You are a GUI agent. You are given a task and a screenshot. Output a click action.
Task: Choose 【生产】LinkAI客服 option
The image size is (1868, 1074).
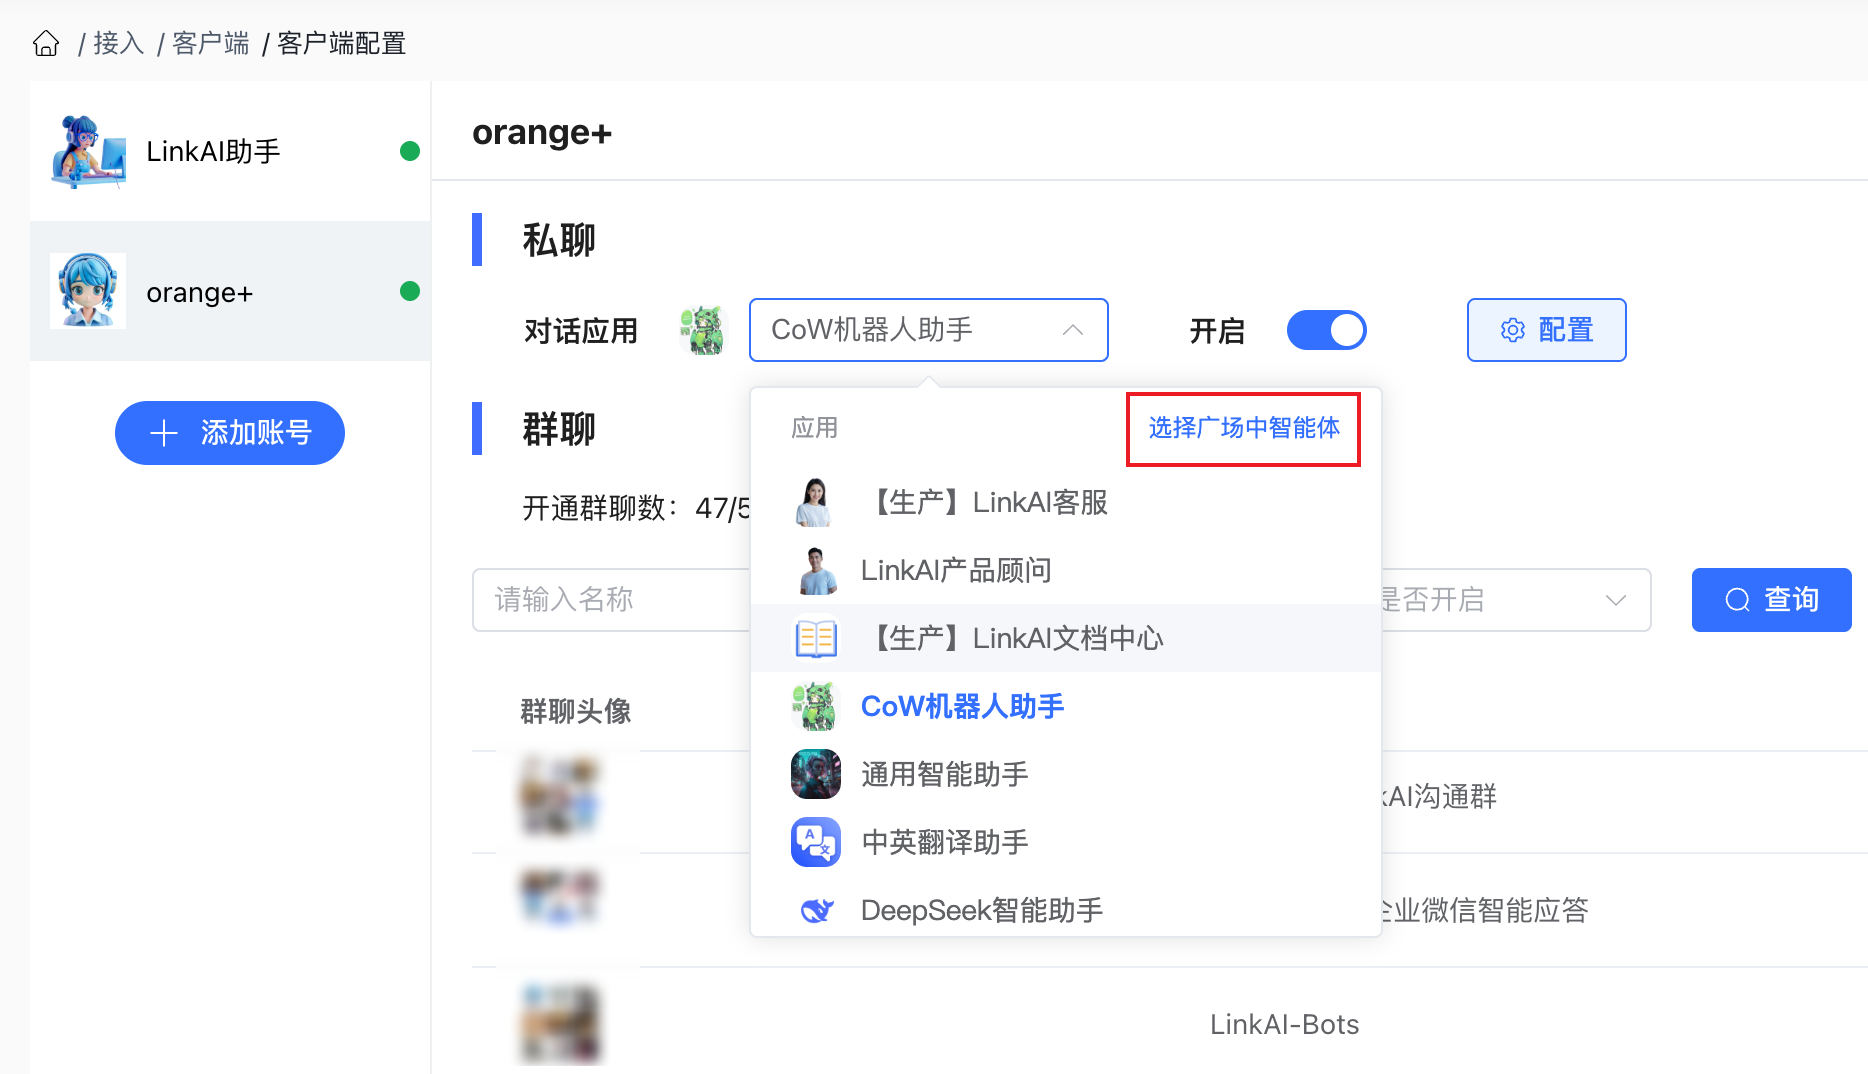[1066, 502]
